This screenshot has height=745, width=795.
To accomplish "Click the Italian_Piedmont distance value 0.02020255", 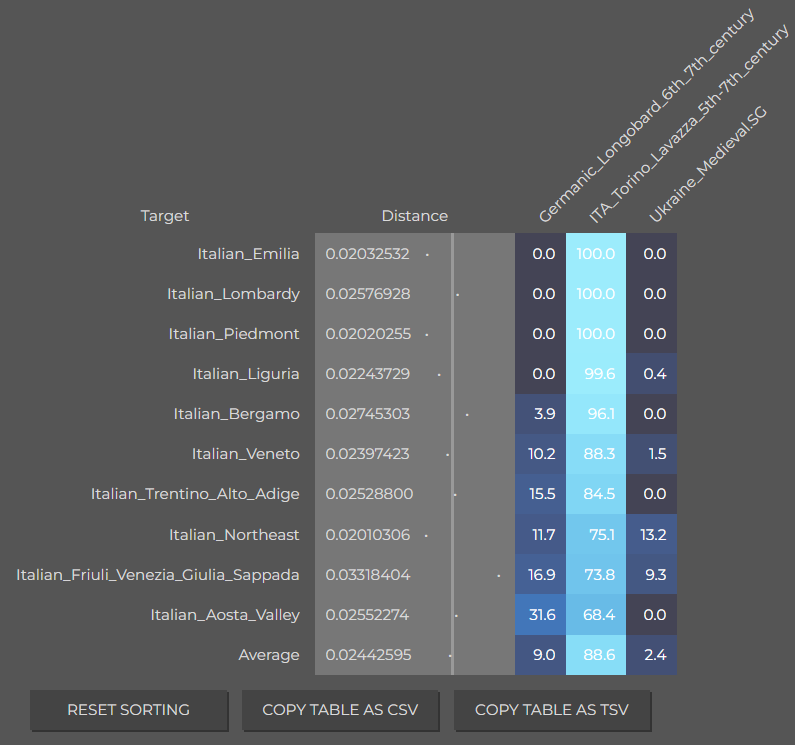I will coord(368,334).
